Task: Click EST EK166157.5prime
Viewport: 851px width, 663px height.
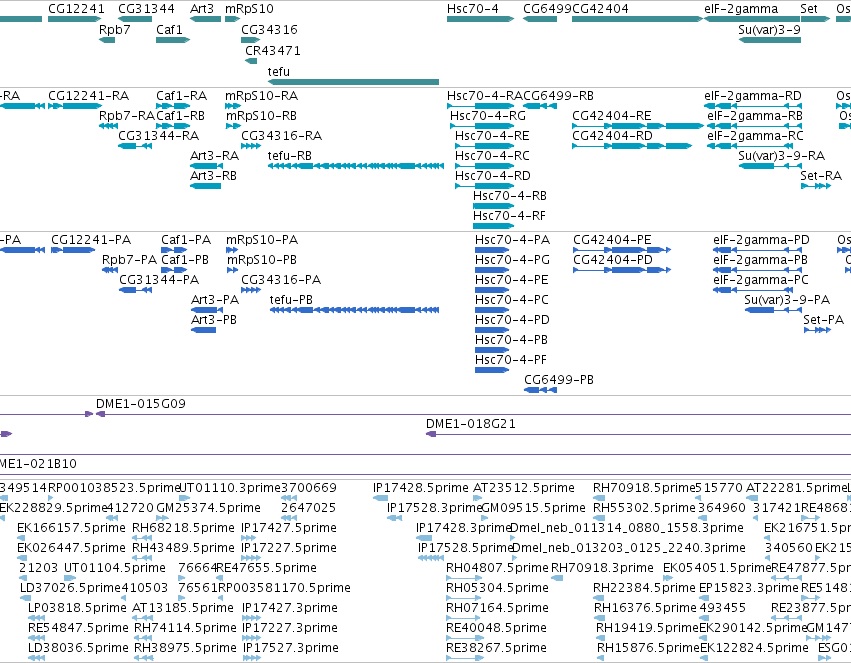Action: click(20, 538)
